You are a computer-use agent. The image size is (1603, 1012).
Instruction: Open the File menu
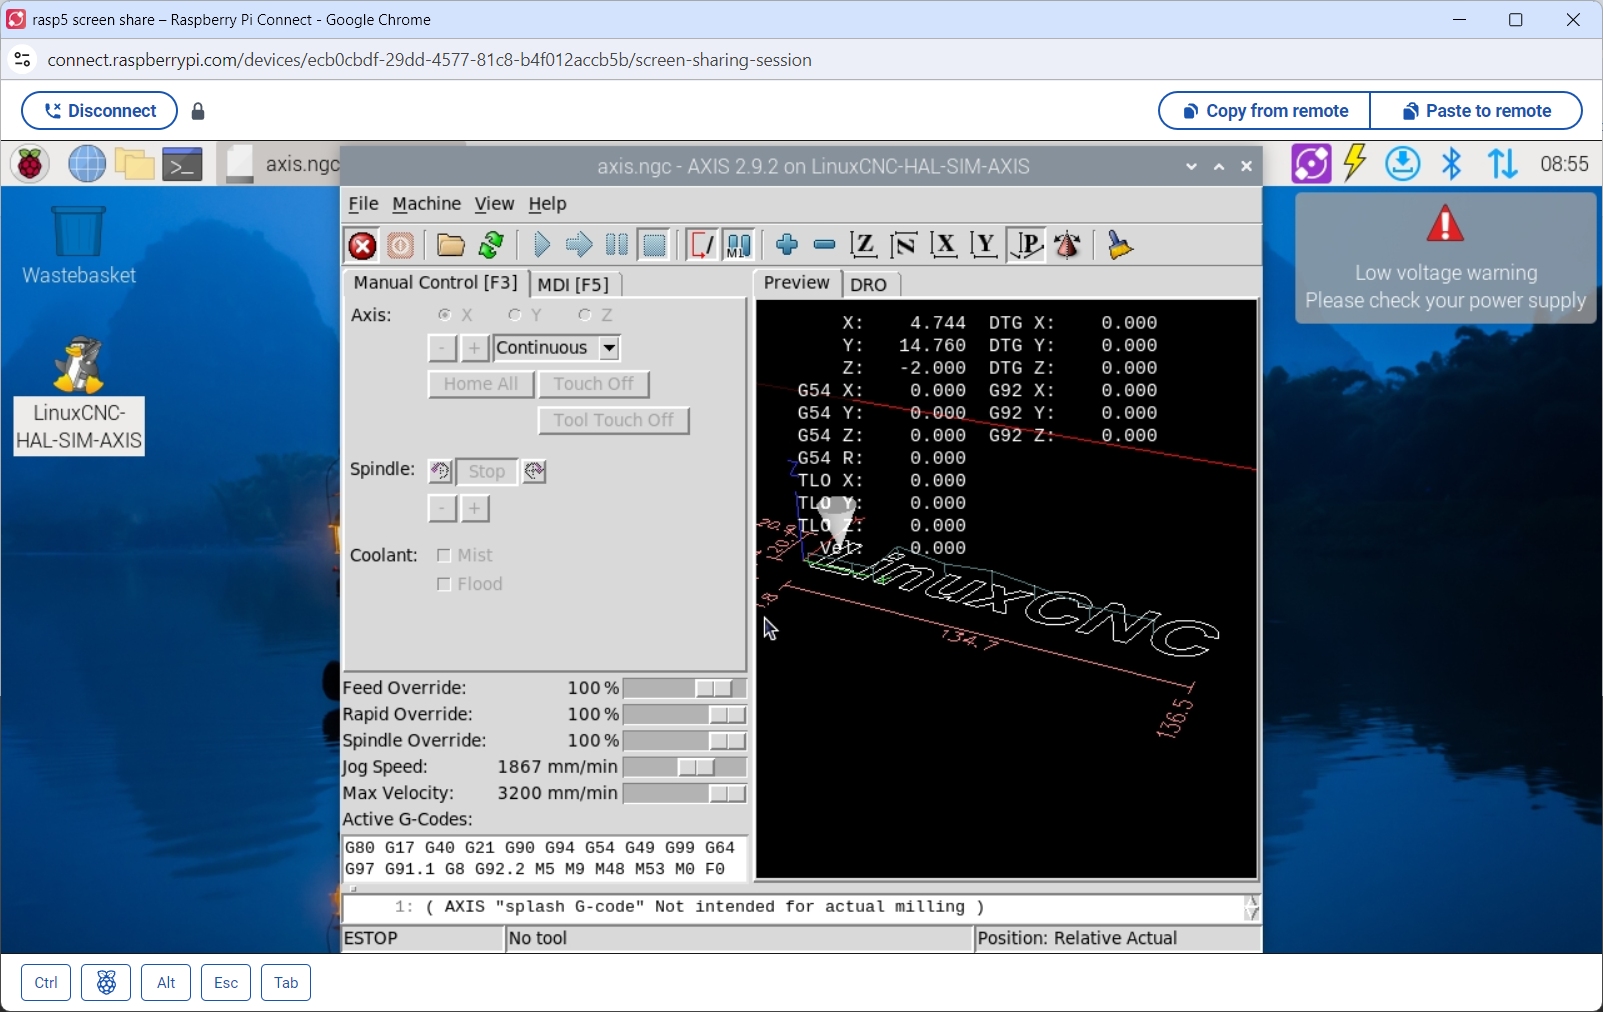[363, 204]
